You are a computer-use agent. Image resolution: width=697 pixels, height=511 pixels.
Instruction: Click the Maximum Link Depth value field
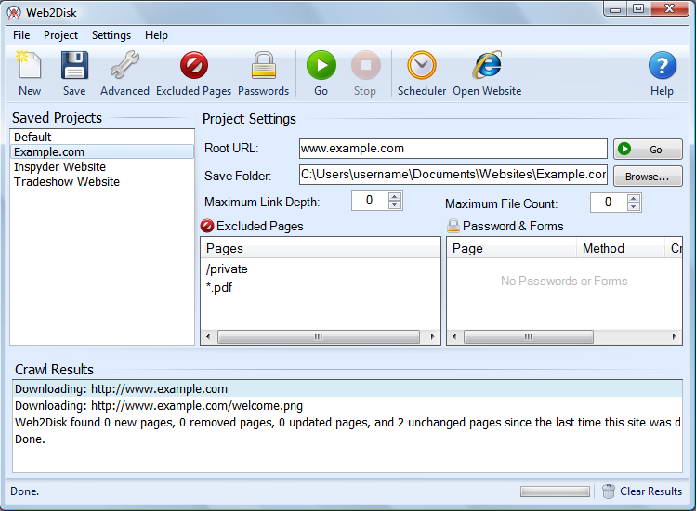point(369,200)
